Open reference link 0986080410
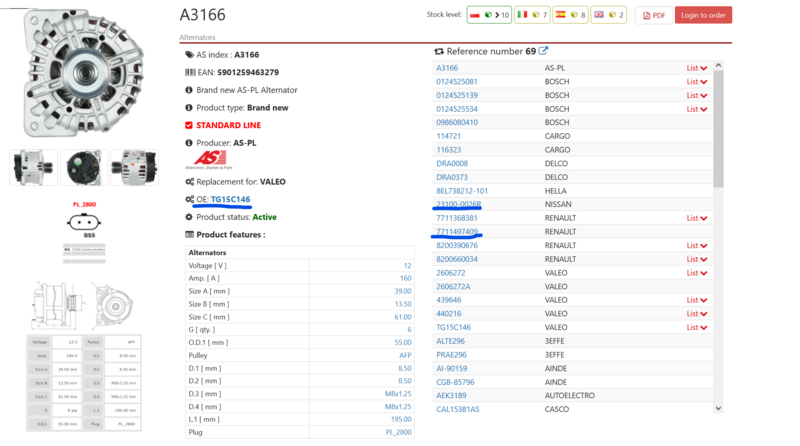The image size is (800, 446). click(x=457, y=122)
